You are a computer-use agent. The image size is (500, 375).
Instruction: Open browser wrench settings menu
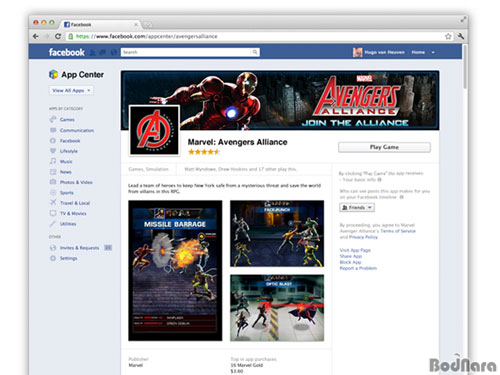(461, 36)
